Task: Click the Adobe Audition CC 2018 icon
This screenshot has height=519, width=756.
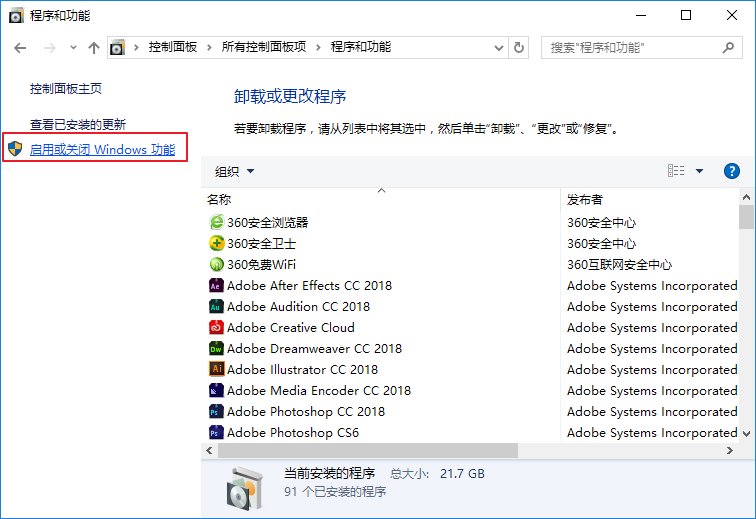Action: (x=216, y=306)
